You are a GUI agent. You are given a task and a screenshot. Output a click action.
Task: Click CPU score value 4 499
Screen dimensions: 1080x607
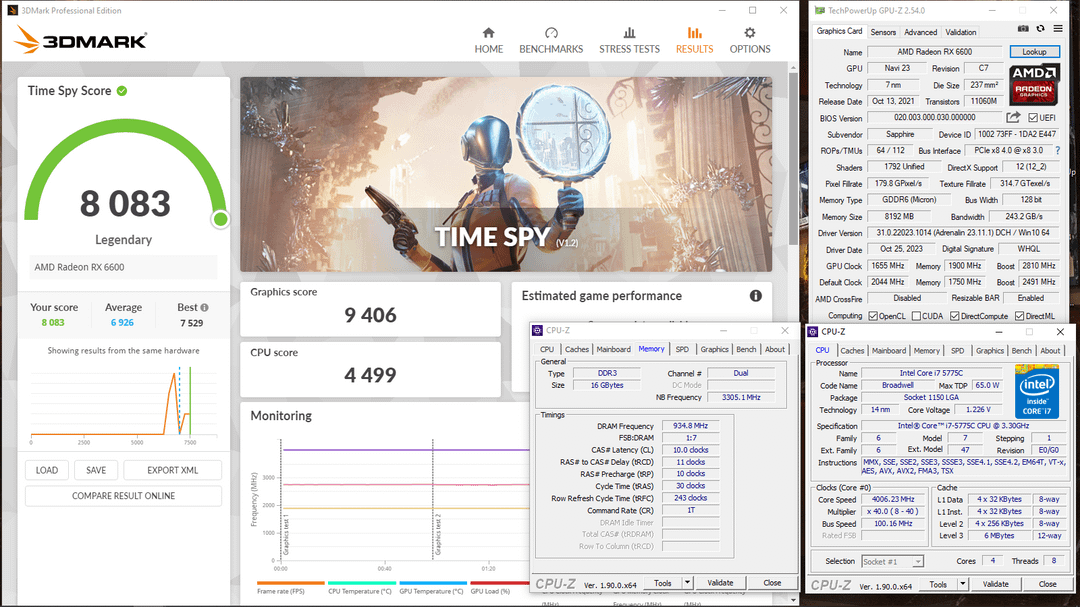[370, 375]
